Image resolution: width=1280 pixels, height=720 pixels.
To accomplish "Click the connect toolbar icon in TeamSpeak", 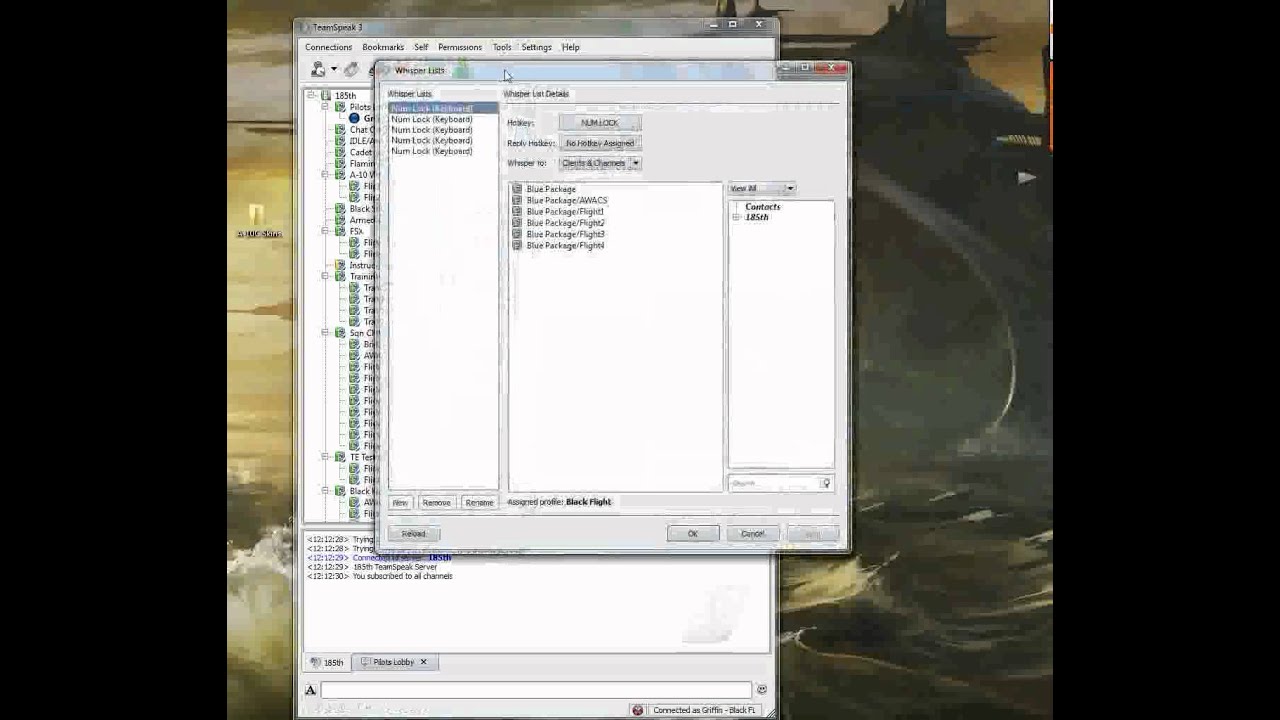I will pyautogui.click(x=318, y=69).
